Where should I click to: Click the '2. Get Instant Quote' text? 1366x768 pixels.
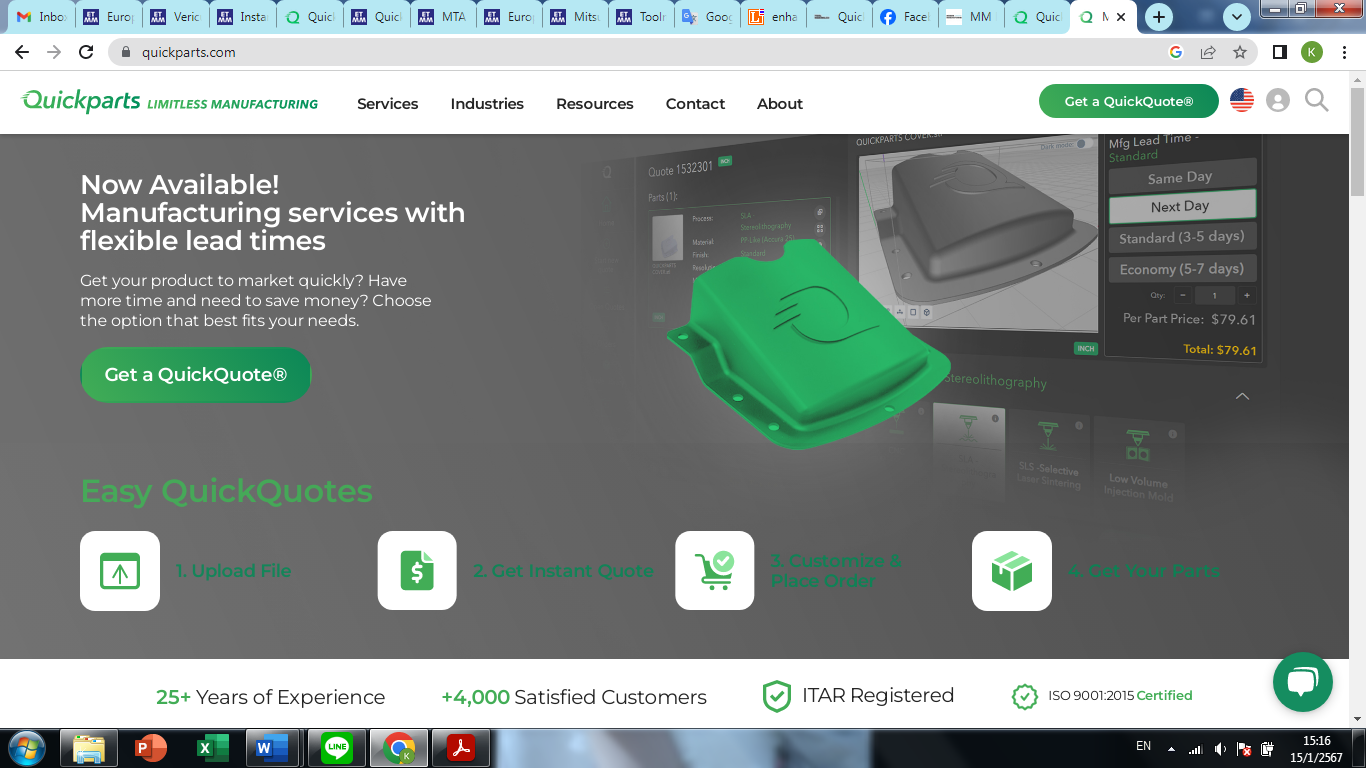(x=563, y=571)
